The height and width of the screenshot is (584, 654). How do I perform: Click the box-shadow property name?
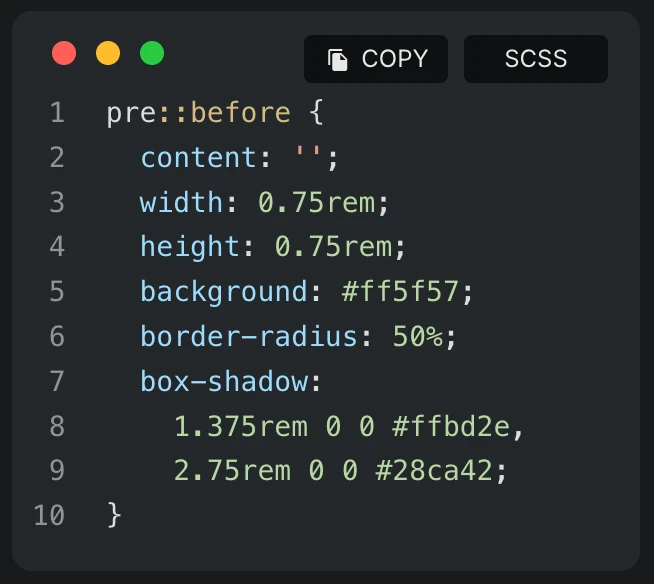click(x=224, y=380)
